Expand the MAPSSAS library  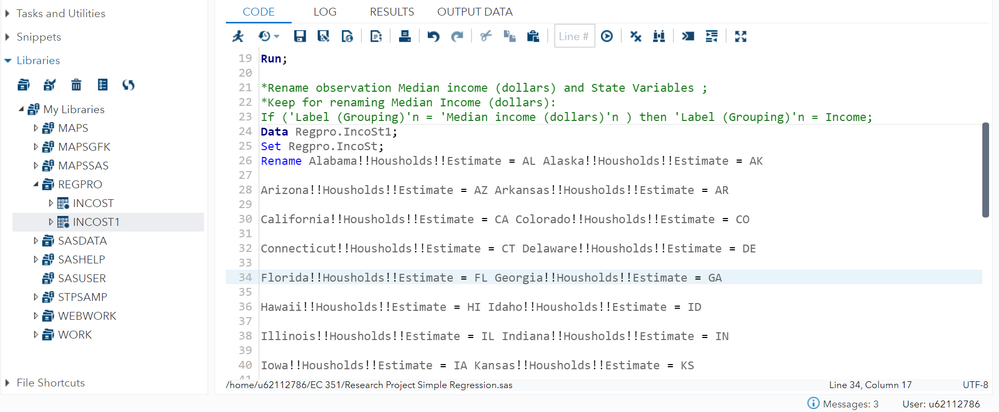(x=36, y=166)
